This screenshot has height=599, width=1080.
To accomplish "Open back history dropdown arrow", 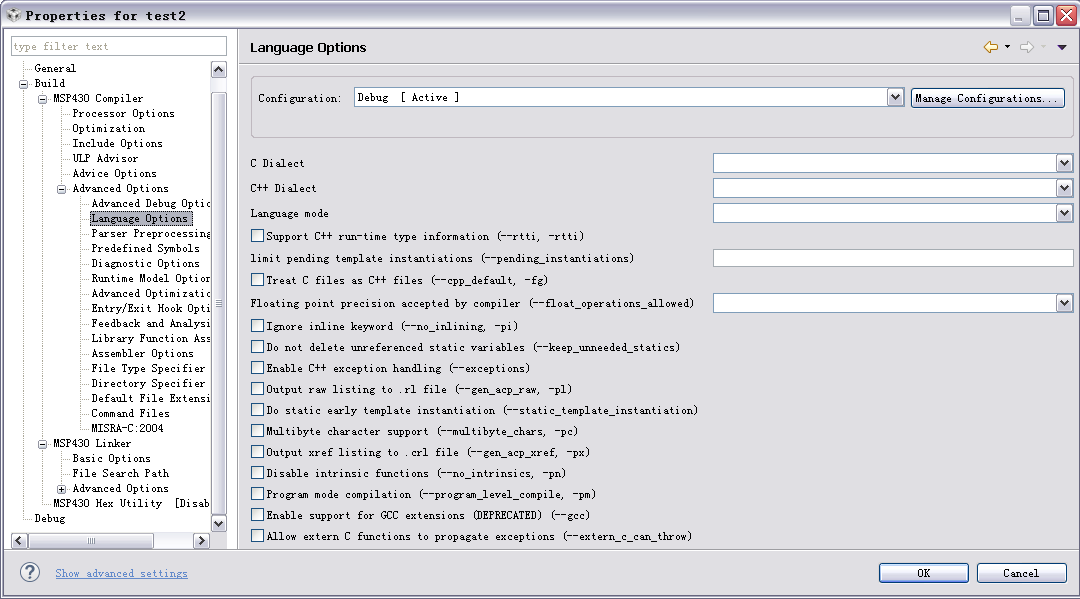I will pos(1007,47).
